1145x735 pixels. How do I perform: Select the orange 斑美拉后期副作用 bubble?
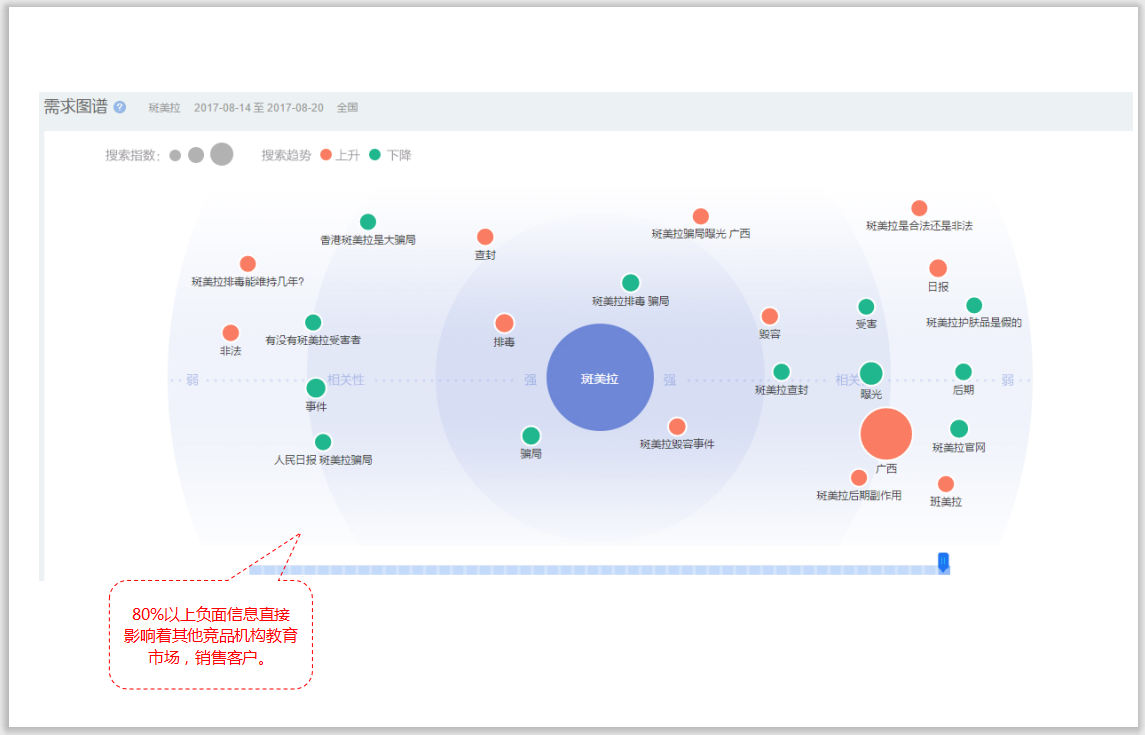click(x=859, y=477)
